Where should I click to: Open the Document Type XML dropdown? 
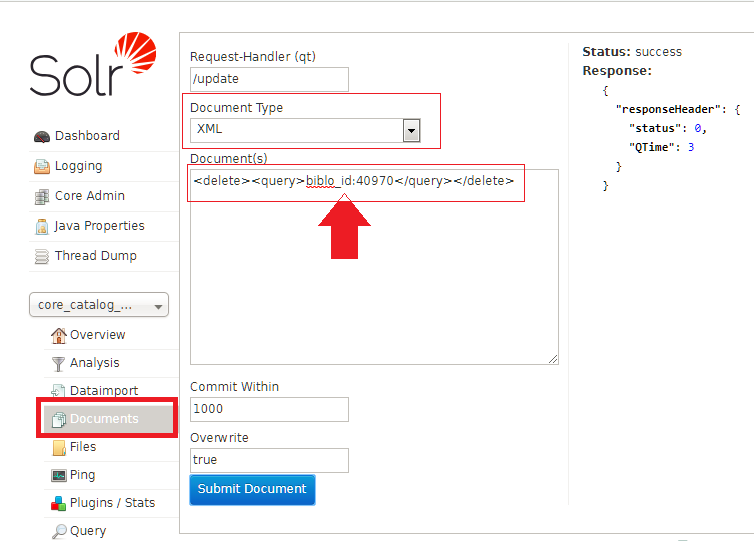tap(305, 130)
